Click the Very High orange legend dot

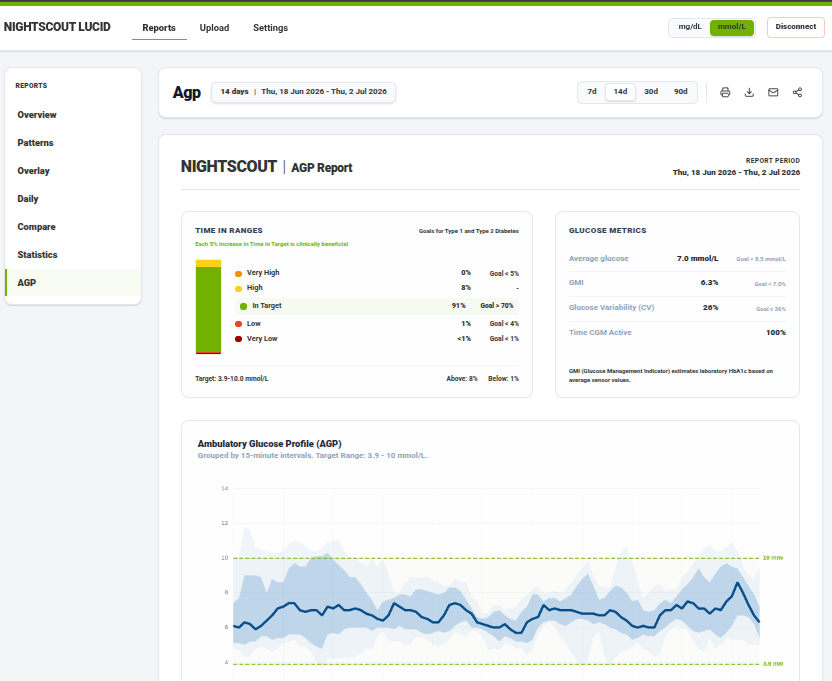click(238, 273)
